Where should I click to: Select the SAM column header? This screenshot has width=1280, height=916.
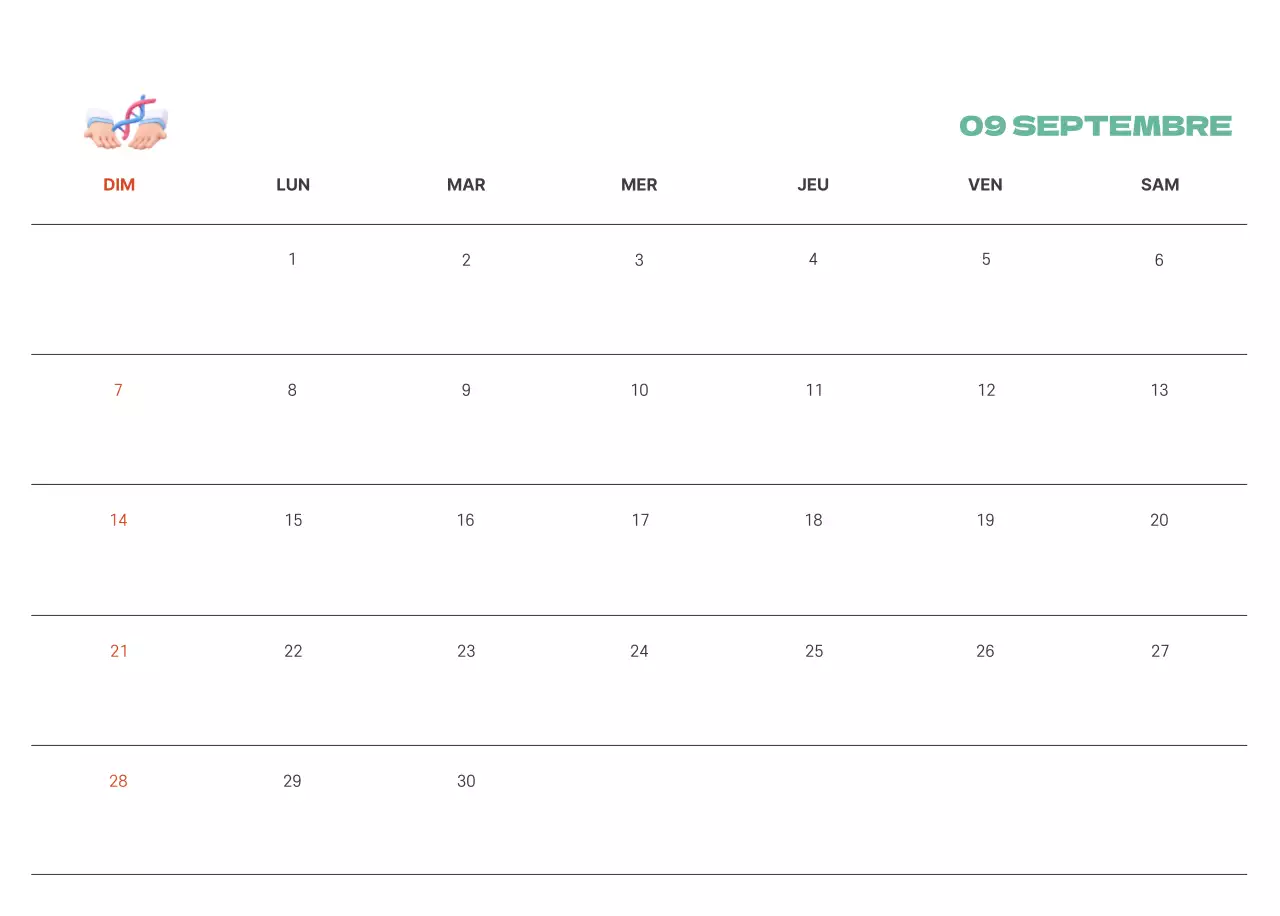coord(1160,185)
